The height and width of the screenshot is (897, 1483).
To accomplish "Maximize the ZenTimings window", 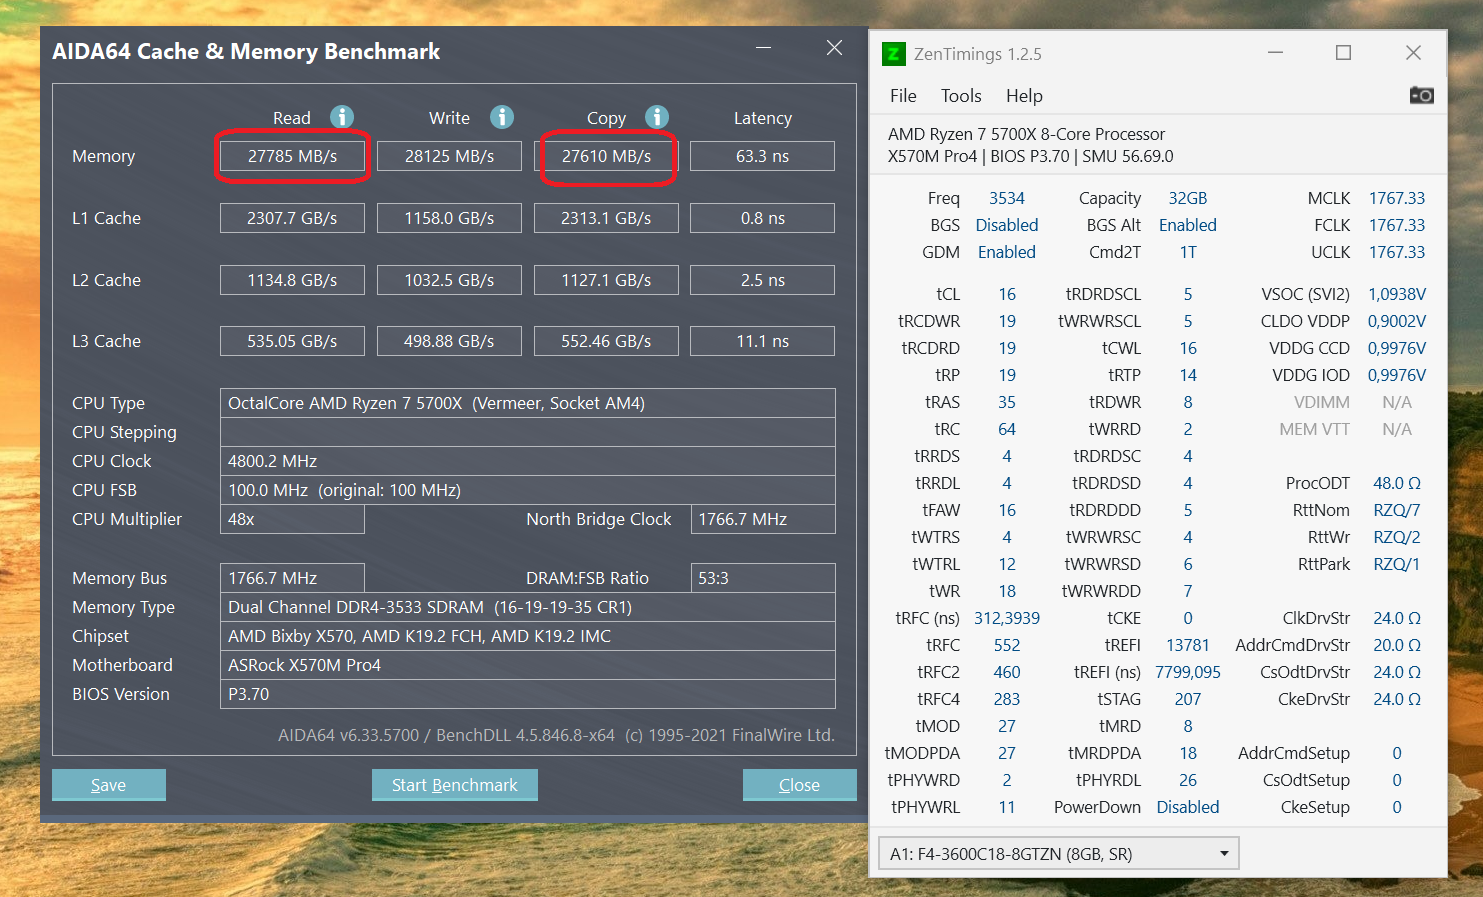I will [1343, 53].
